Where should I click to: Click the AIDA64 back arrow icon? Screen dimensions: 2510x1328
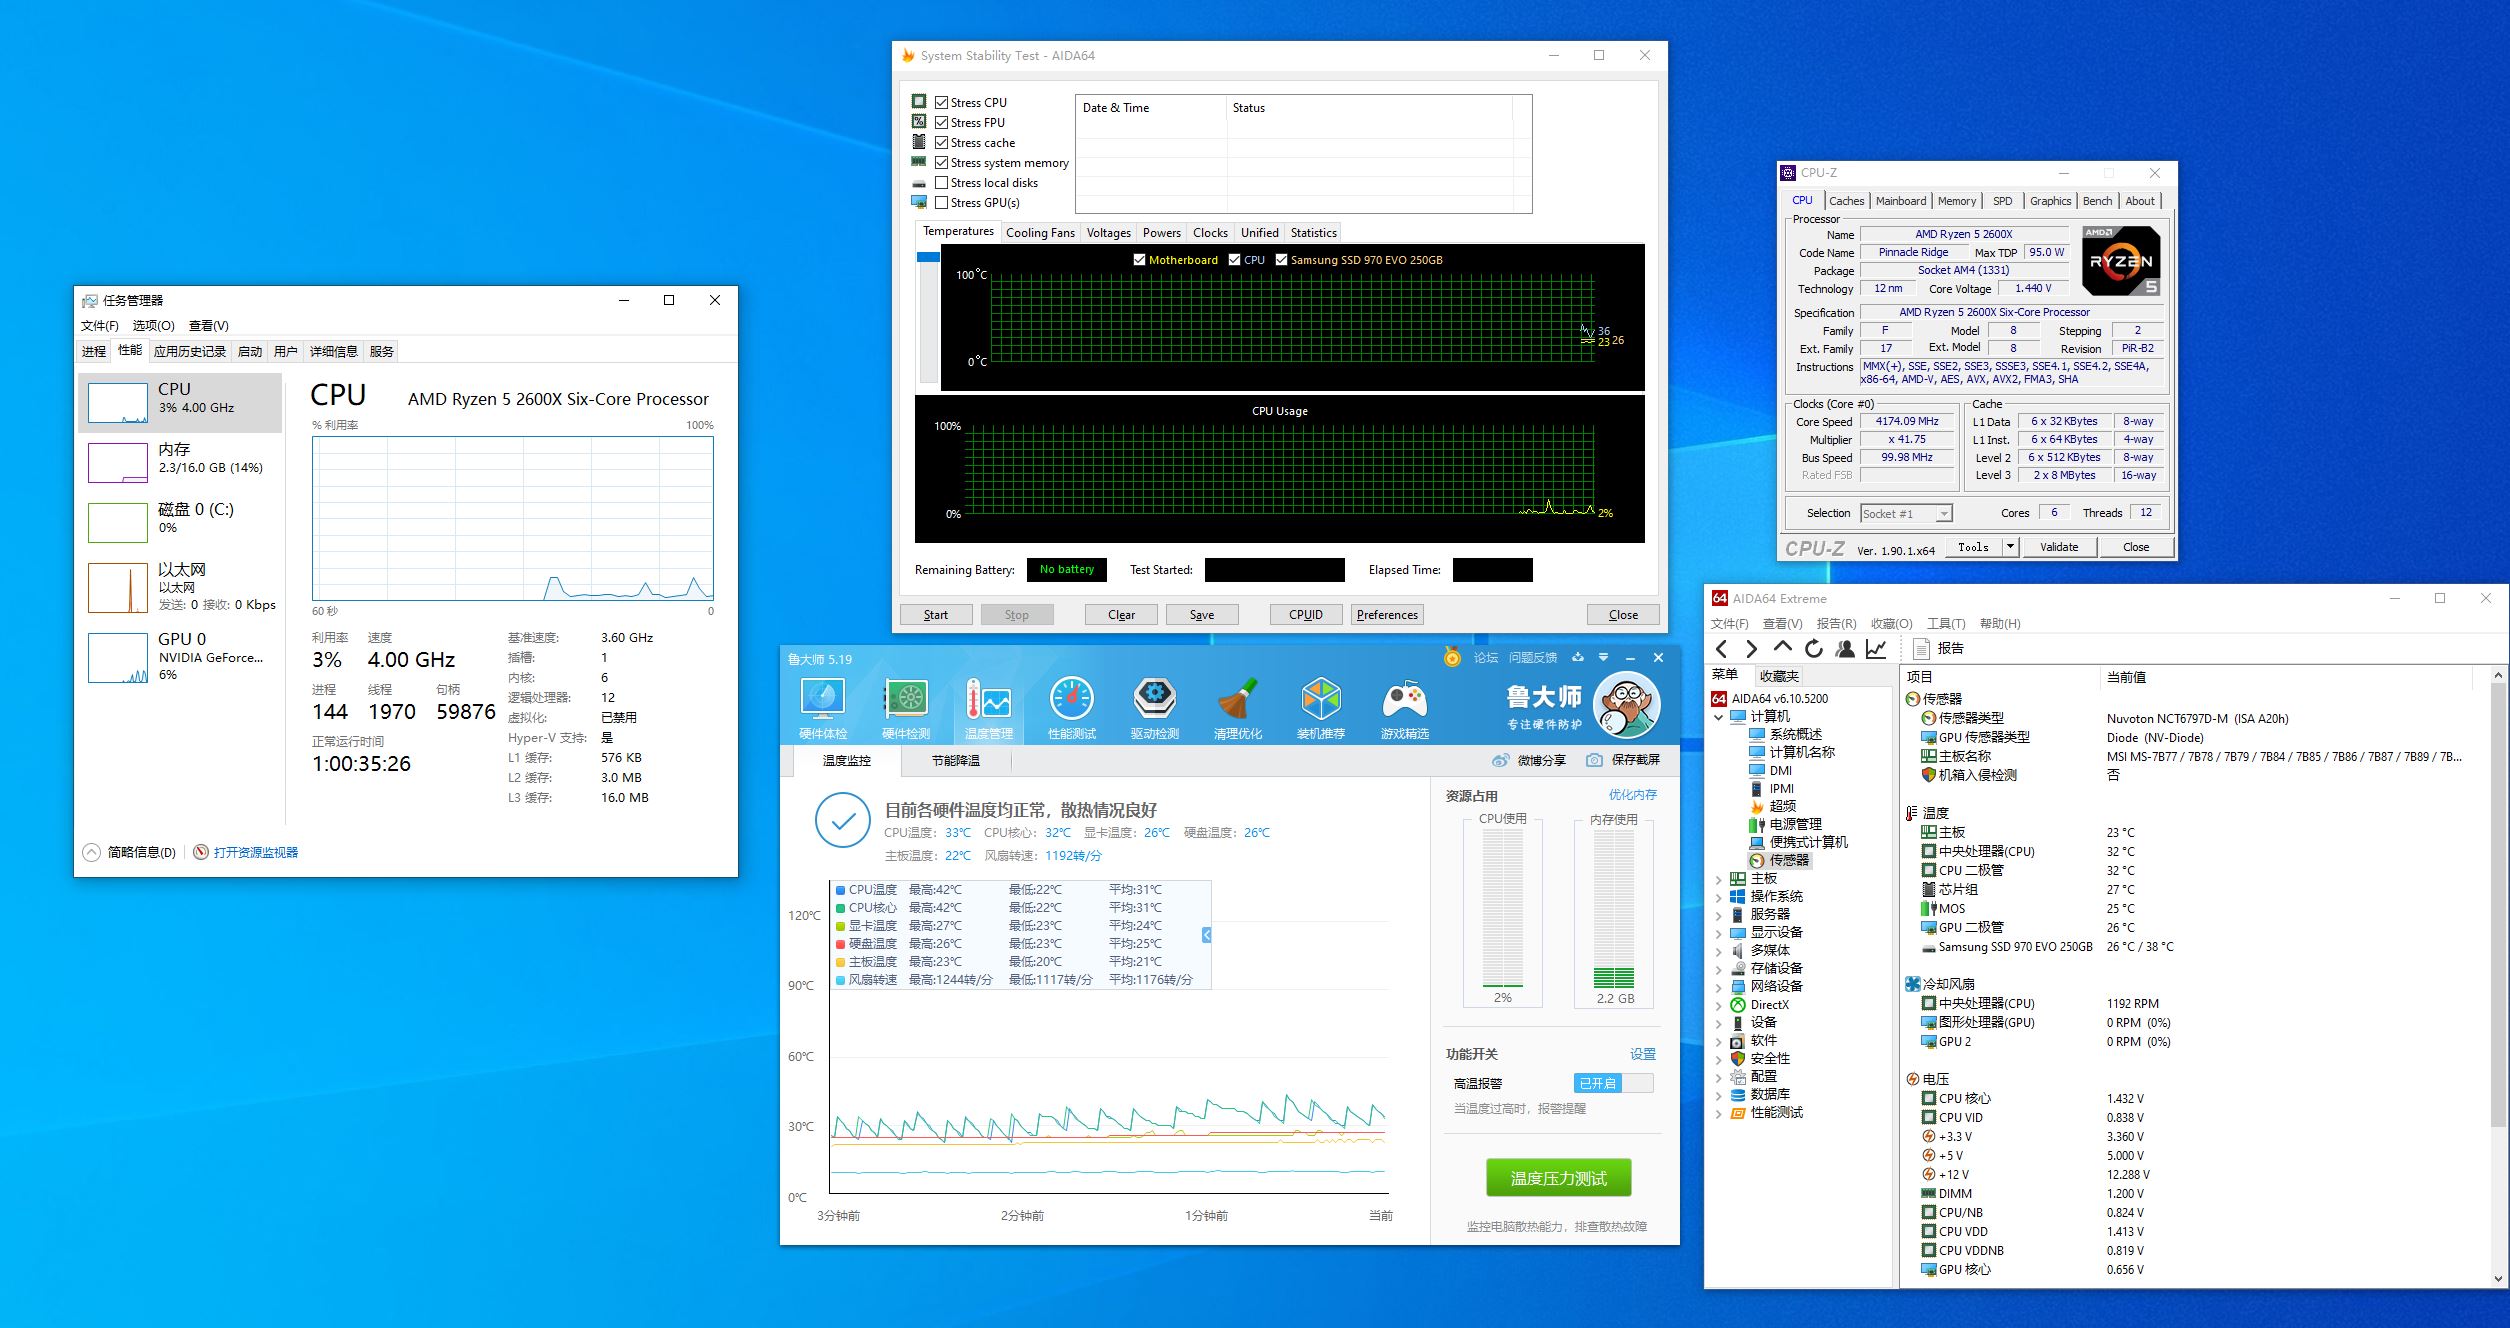pos(1721,649)
